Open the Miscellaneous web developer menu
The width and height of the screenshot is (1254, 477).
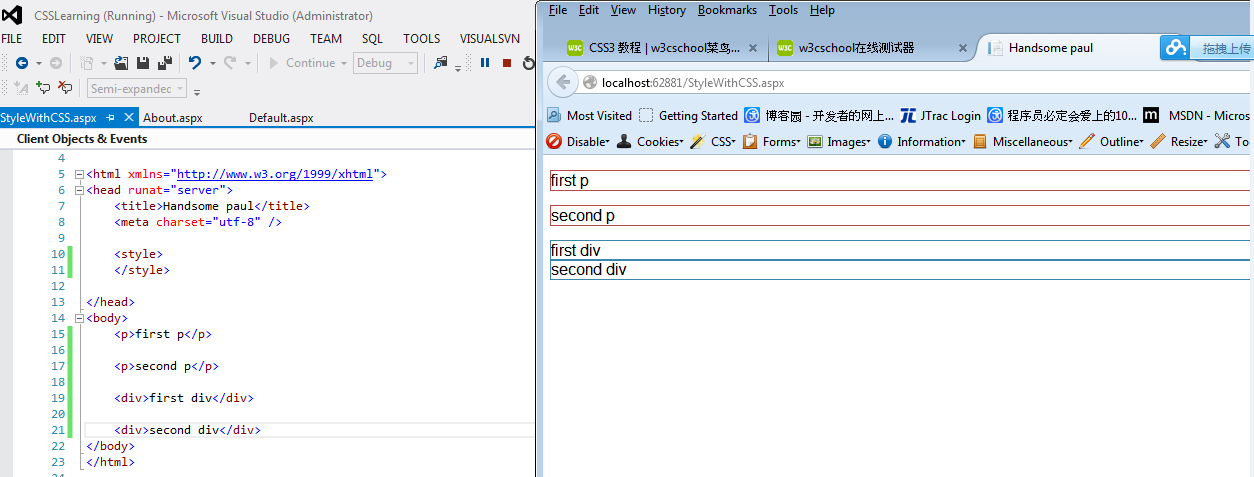click(1023, 142)
